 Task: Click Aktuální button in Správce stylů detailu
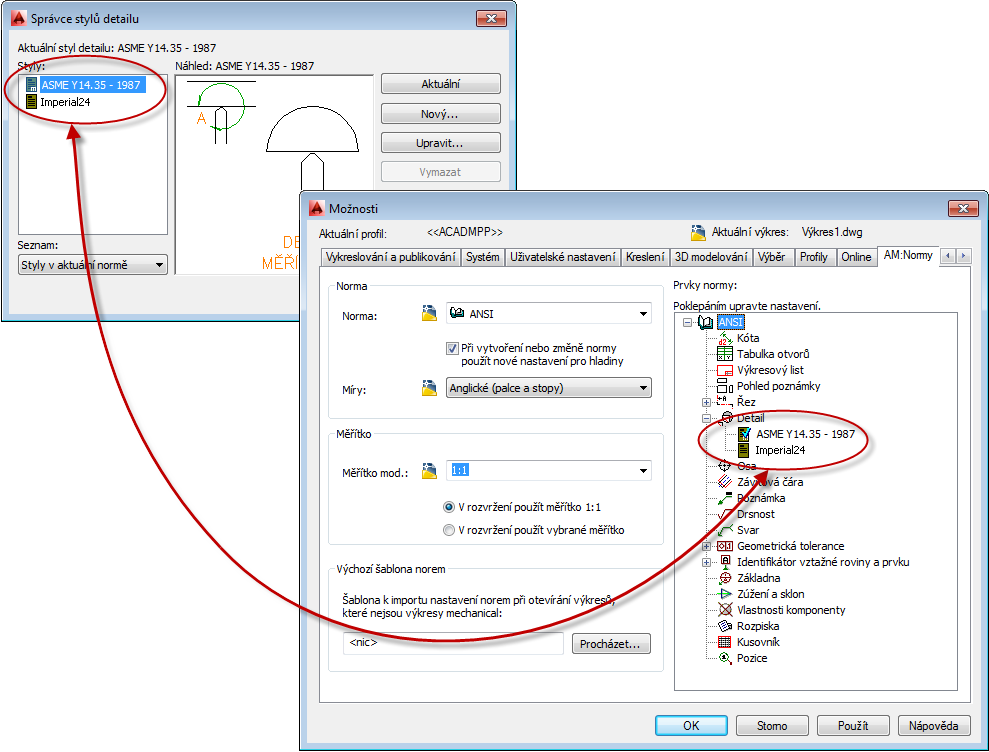click(440, 84)
